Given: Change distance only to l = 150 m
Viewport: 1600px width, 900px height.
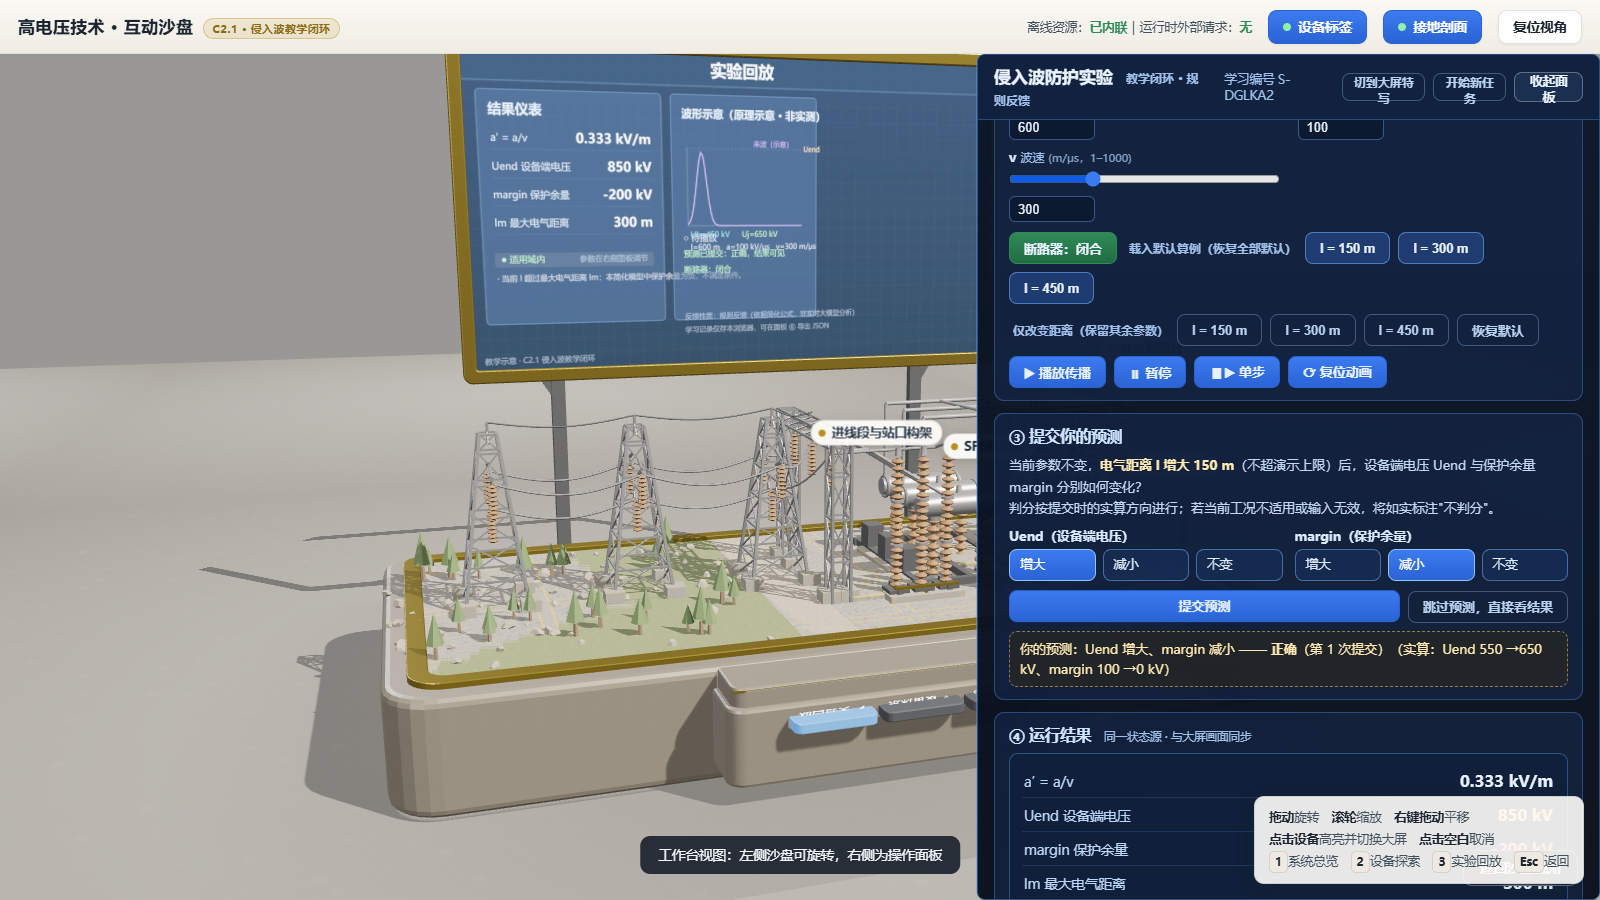Looking at the screenshot, I should tap(1219, 330).
